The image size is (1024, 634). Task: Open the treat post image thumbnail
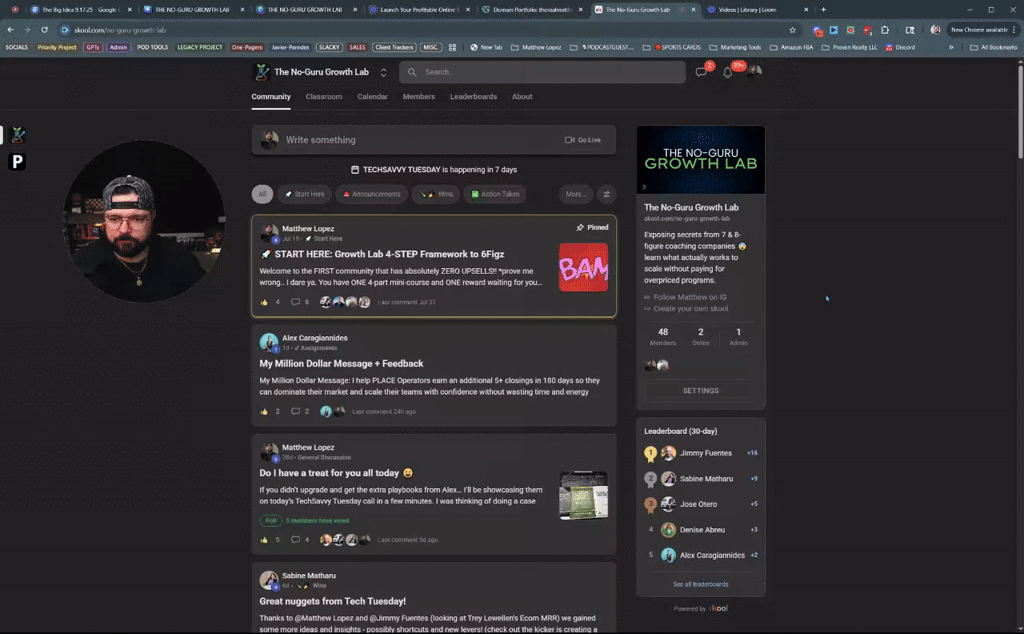pos(583,496)
